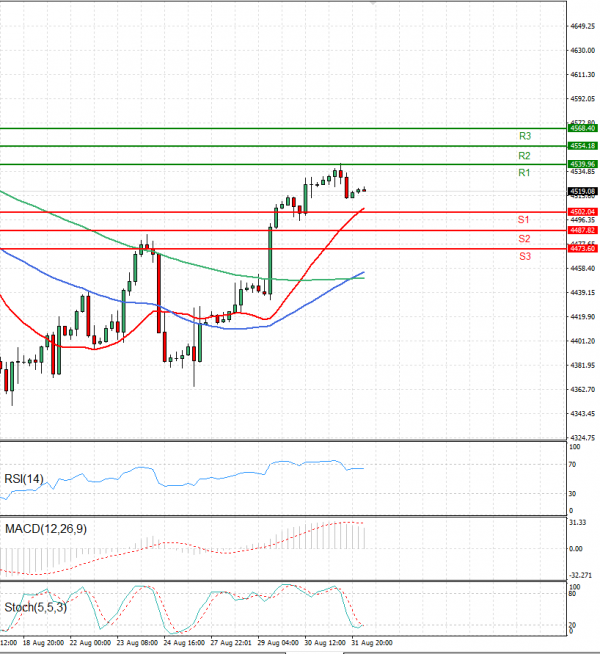Click the MACD -32.271 scale value
The height and width of the screenshot is (654, 600).
[580, 576]
